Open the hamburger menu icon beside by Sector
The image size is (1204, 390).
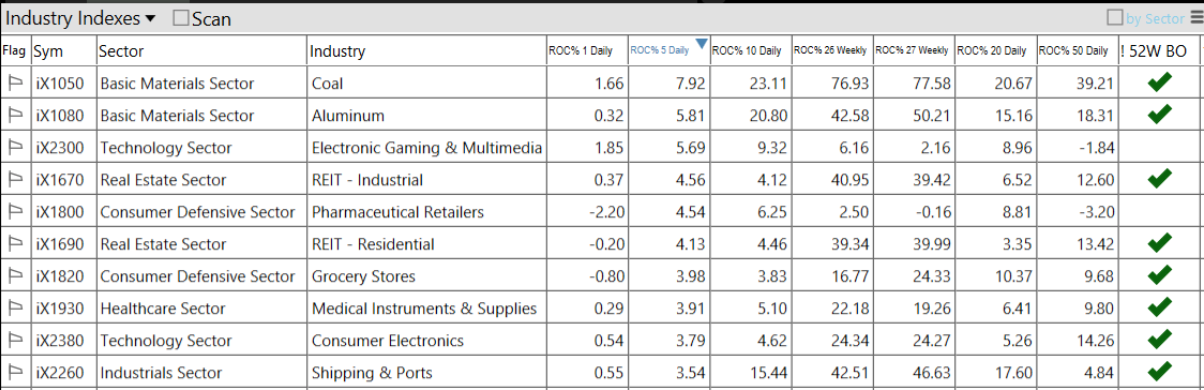pyautogui.click(x=1195, y=18)
